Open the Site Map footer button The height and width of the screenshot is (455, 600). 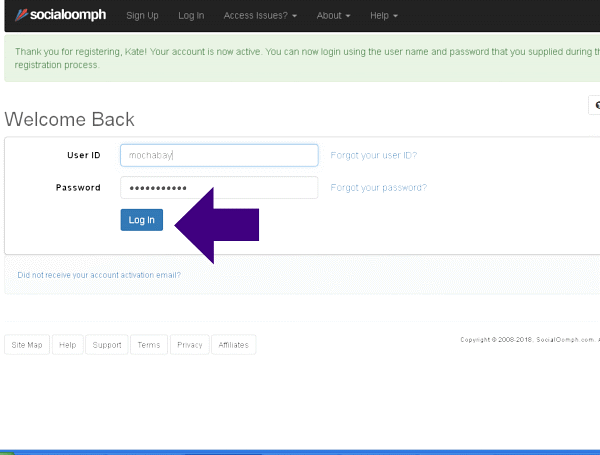(27, 345)
